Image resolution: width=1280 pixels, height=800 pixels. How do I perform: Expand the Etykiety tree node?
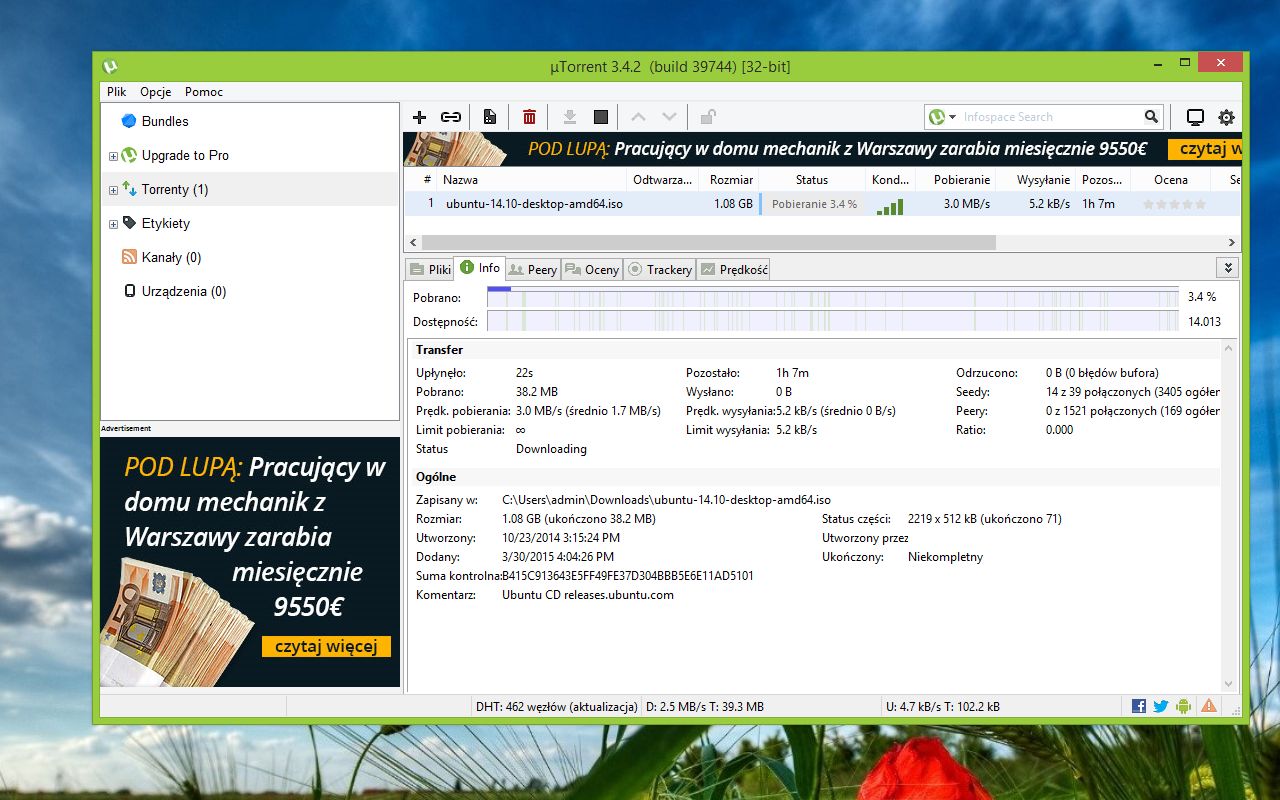(x=113, y=224)
